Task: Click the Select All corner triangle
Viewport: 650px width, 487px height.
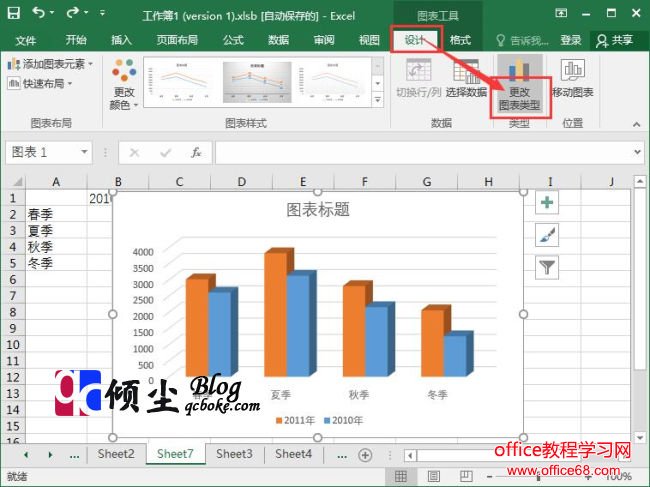Action: 17,182
